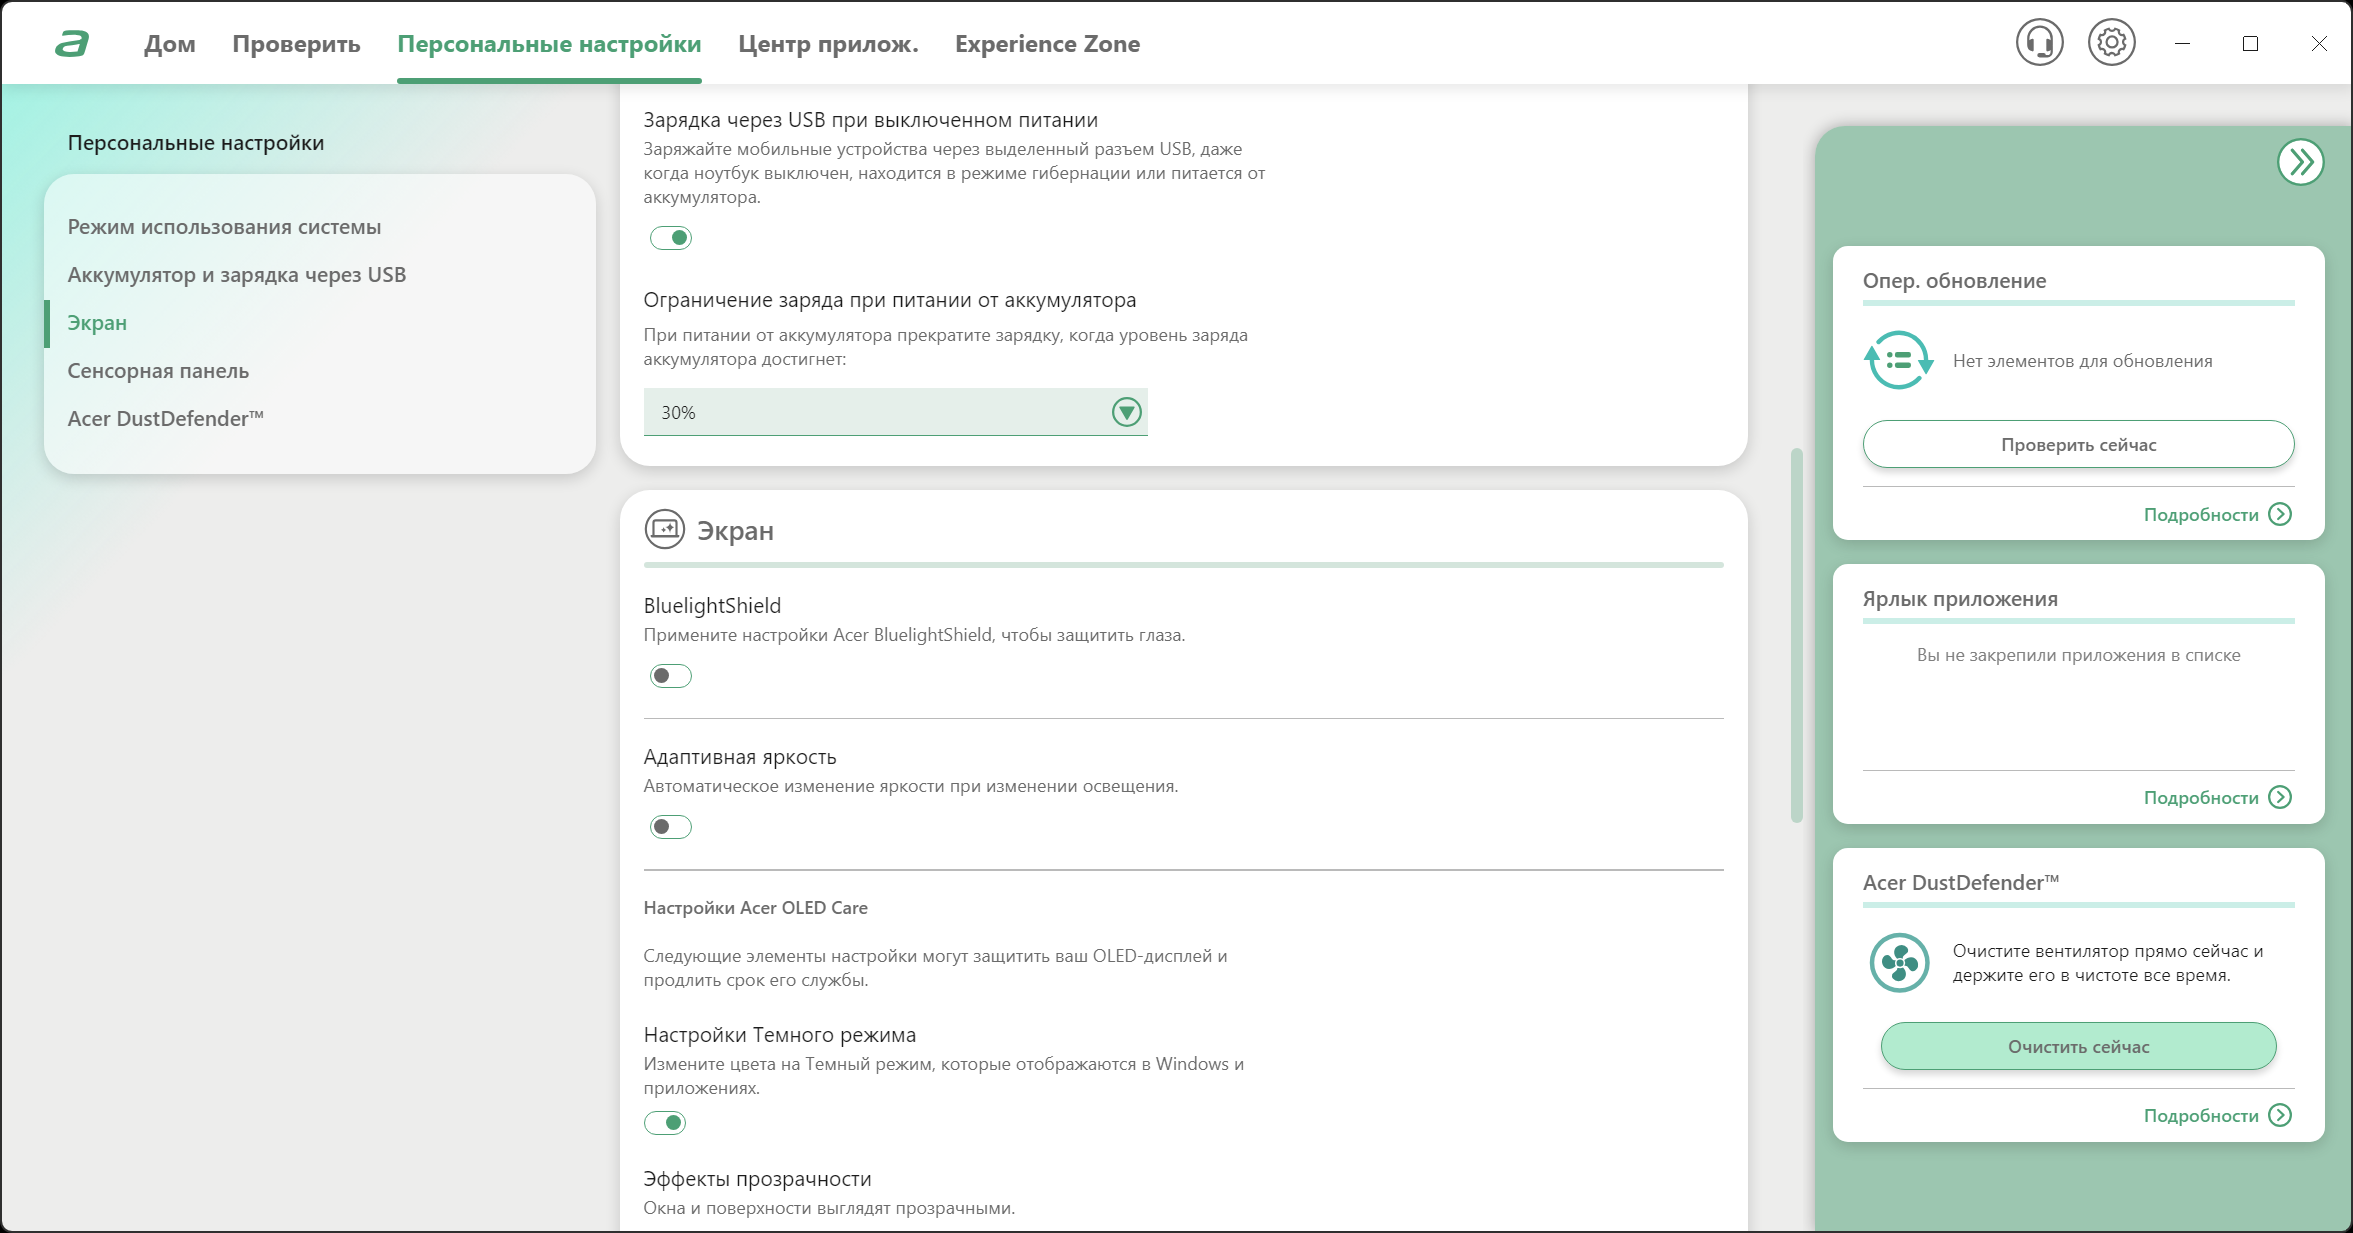This screenshot has width=2353, height=1233.
Task: Click the Проверить сейчас button
Action: [x=2078, y=444]
